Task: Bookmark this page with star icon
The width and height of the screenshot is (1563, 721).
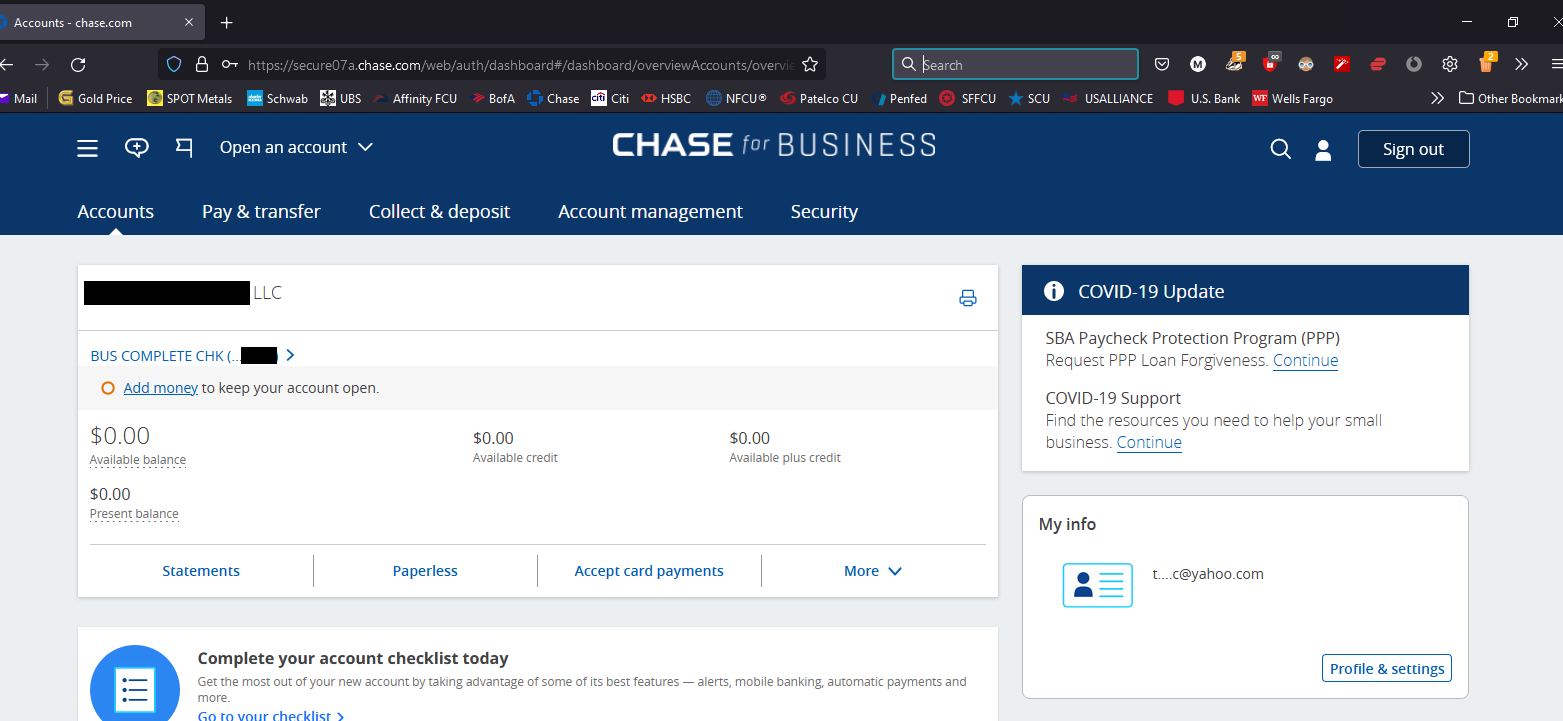Action: pyautogui.click(x=810, y=65)
